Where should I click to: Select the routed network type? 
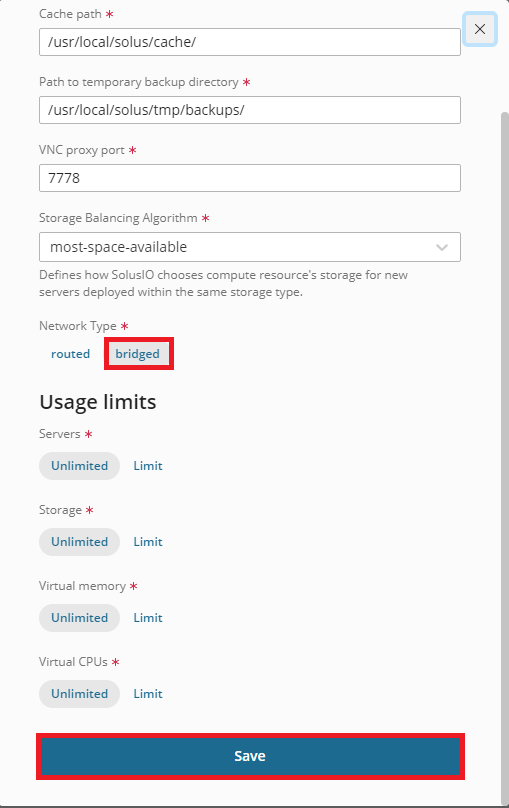pyautogui.click(x=71, y=354)
